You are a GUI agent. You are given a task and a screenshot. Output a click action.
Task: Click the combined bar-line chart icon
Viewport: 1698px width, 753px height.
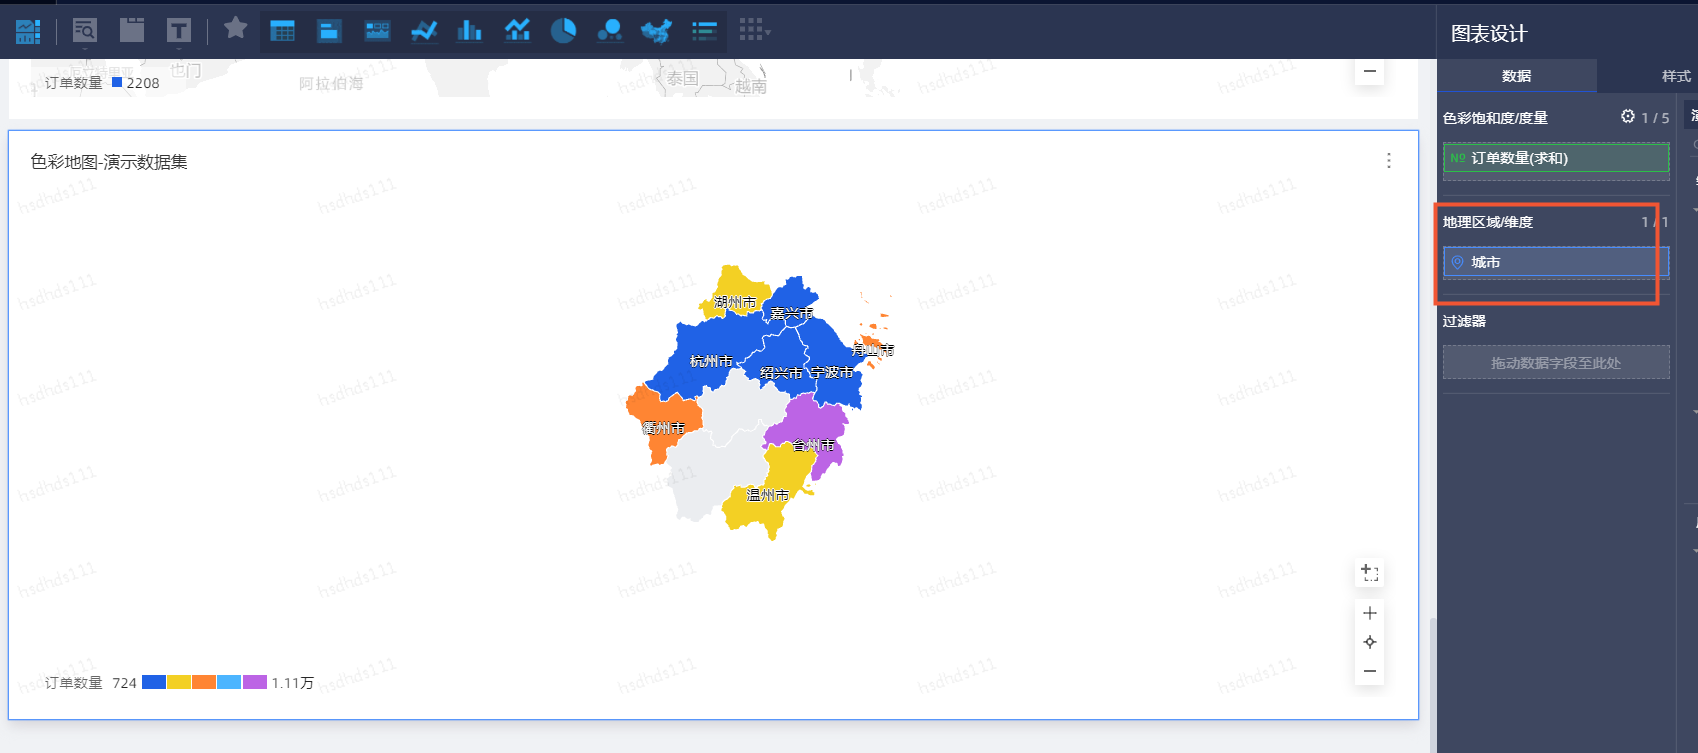point(517,31)
